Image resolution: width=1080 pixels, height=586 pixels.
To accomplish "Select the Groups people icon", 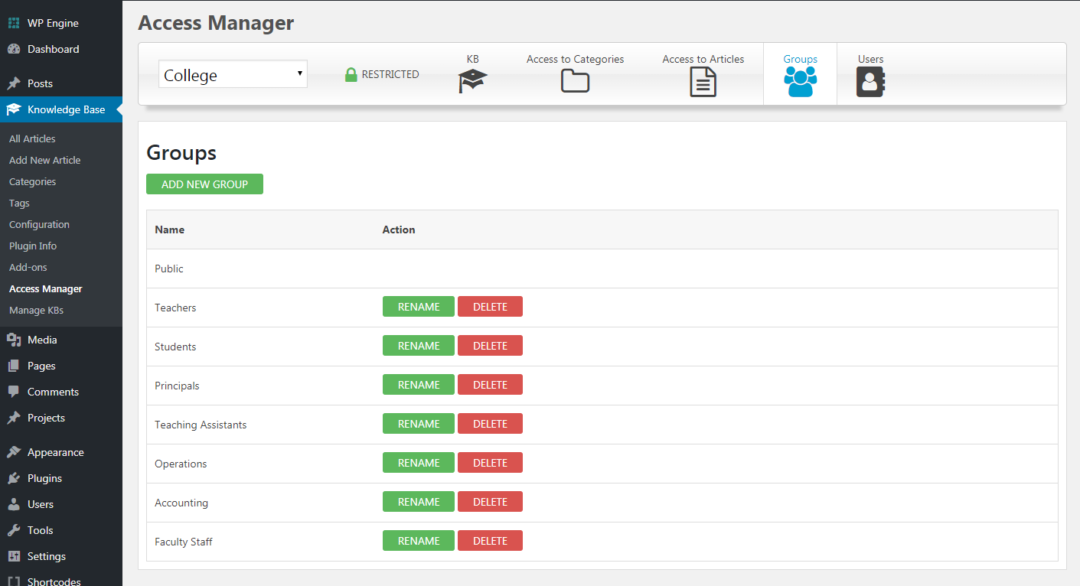I will click(799, 81).
